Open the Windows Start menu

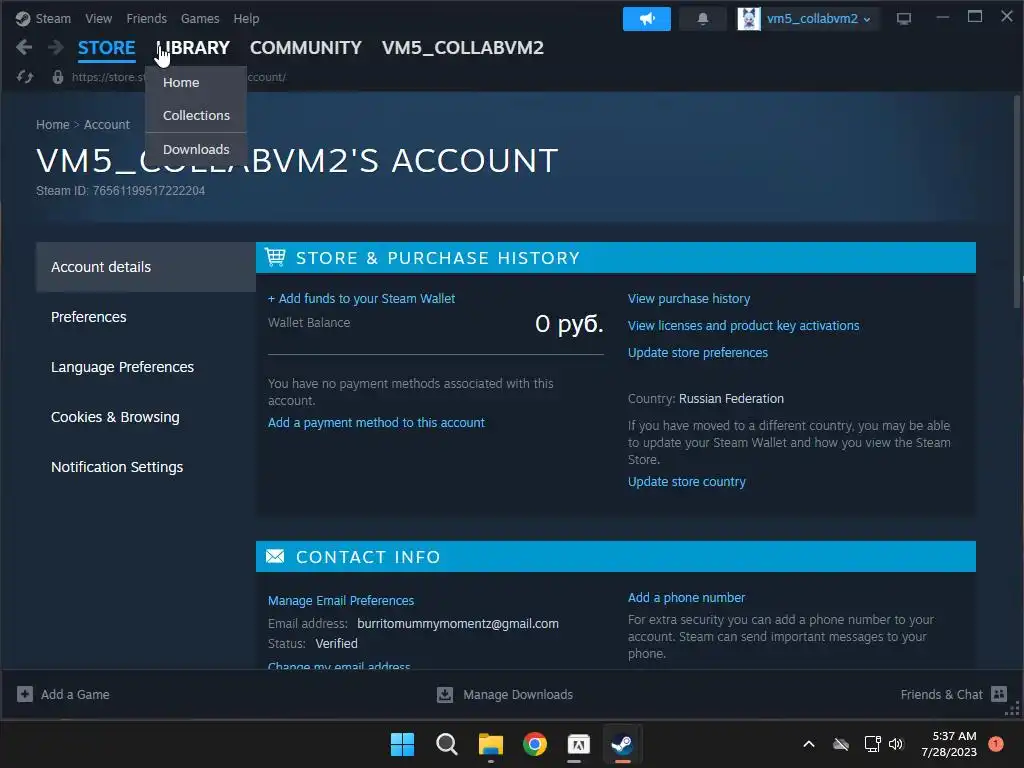402,744
